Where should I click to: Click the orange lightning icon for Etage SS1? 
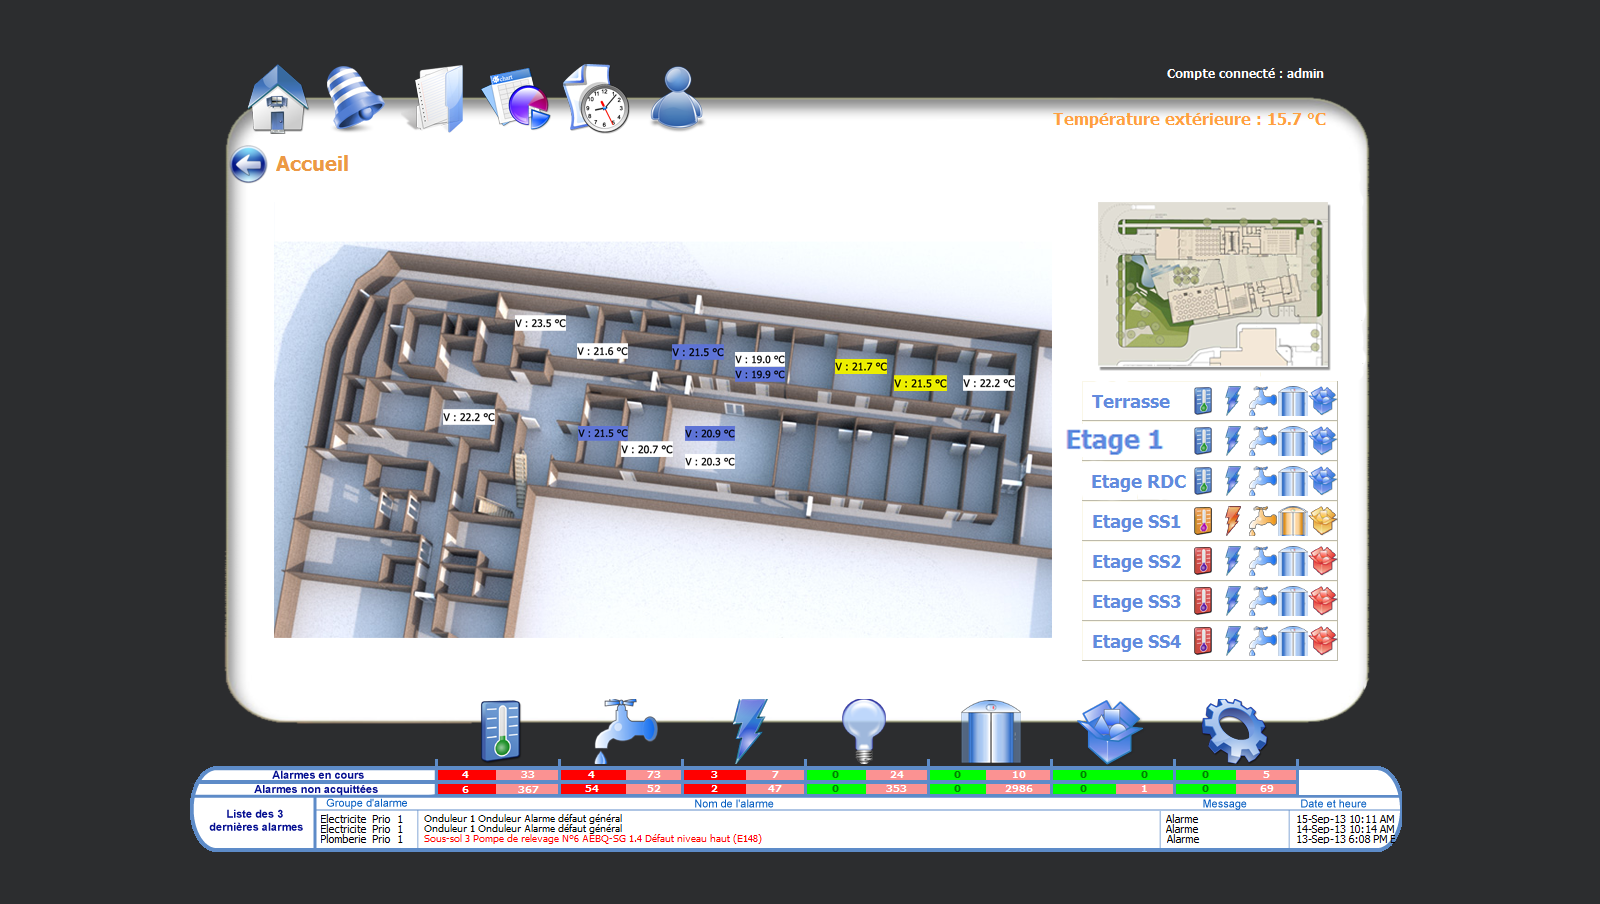point(1233,521)
